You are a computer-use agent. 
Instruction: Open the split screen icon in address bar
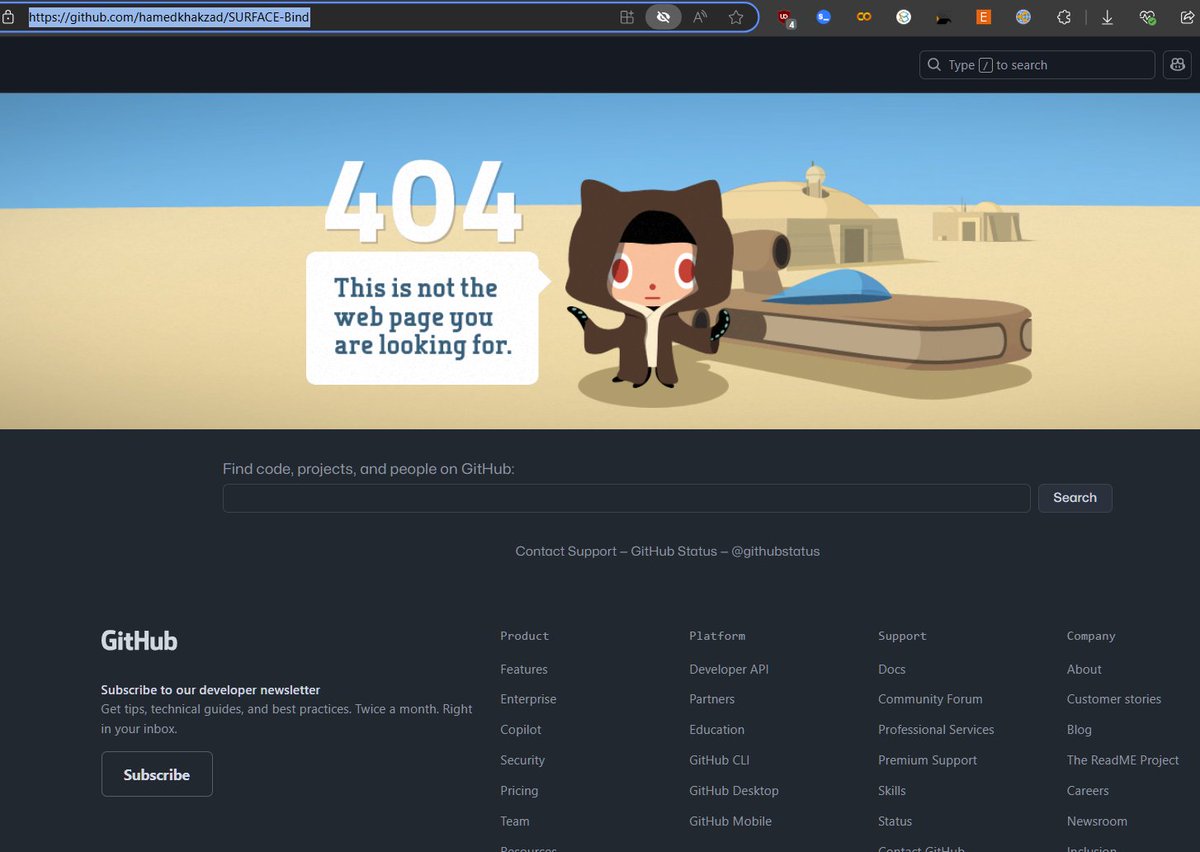click(x=627, y=17)
